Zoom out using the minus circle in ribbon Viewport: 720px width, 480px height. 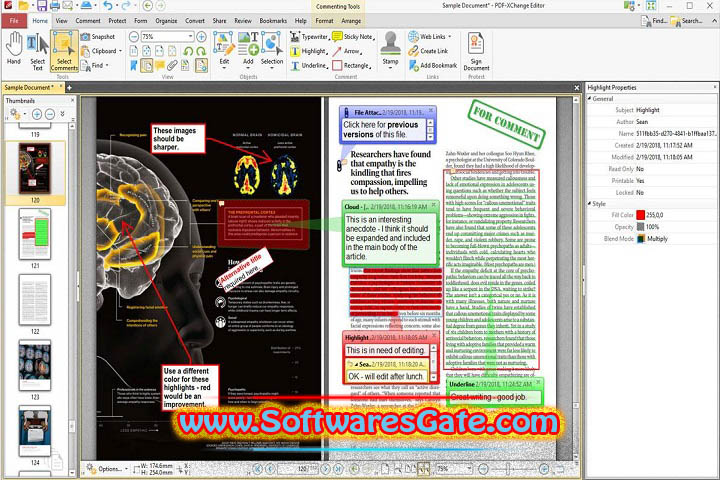click(134, 37)
